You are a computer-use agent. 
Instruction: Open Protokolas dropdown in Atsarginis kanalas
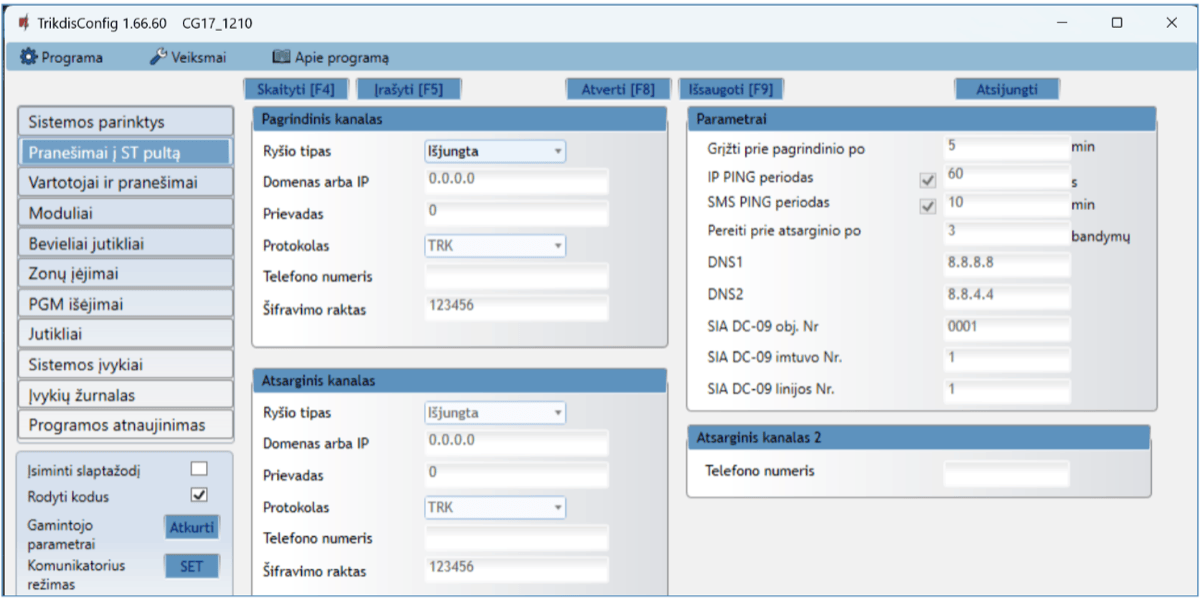tap(495, 507)
